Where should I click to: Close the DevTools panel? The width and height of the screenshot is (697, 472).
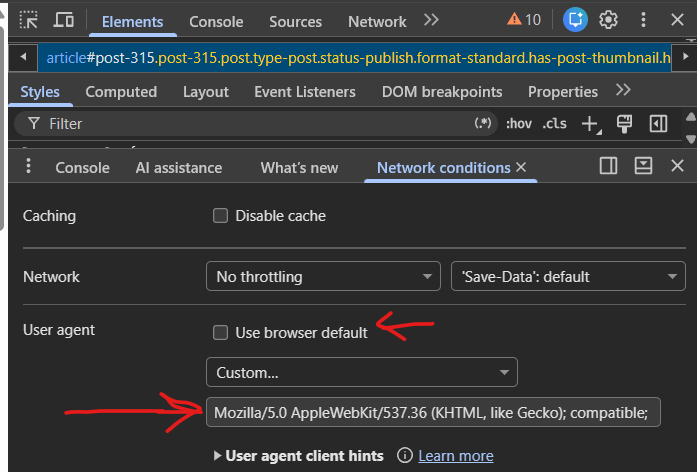coord(677,20)
